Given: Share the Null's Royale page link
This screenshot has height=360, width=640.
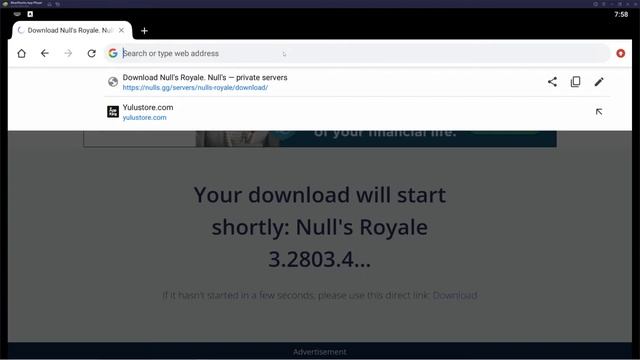Looking at the screenshot, I should pos(552,82).
